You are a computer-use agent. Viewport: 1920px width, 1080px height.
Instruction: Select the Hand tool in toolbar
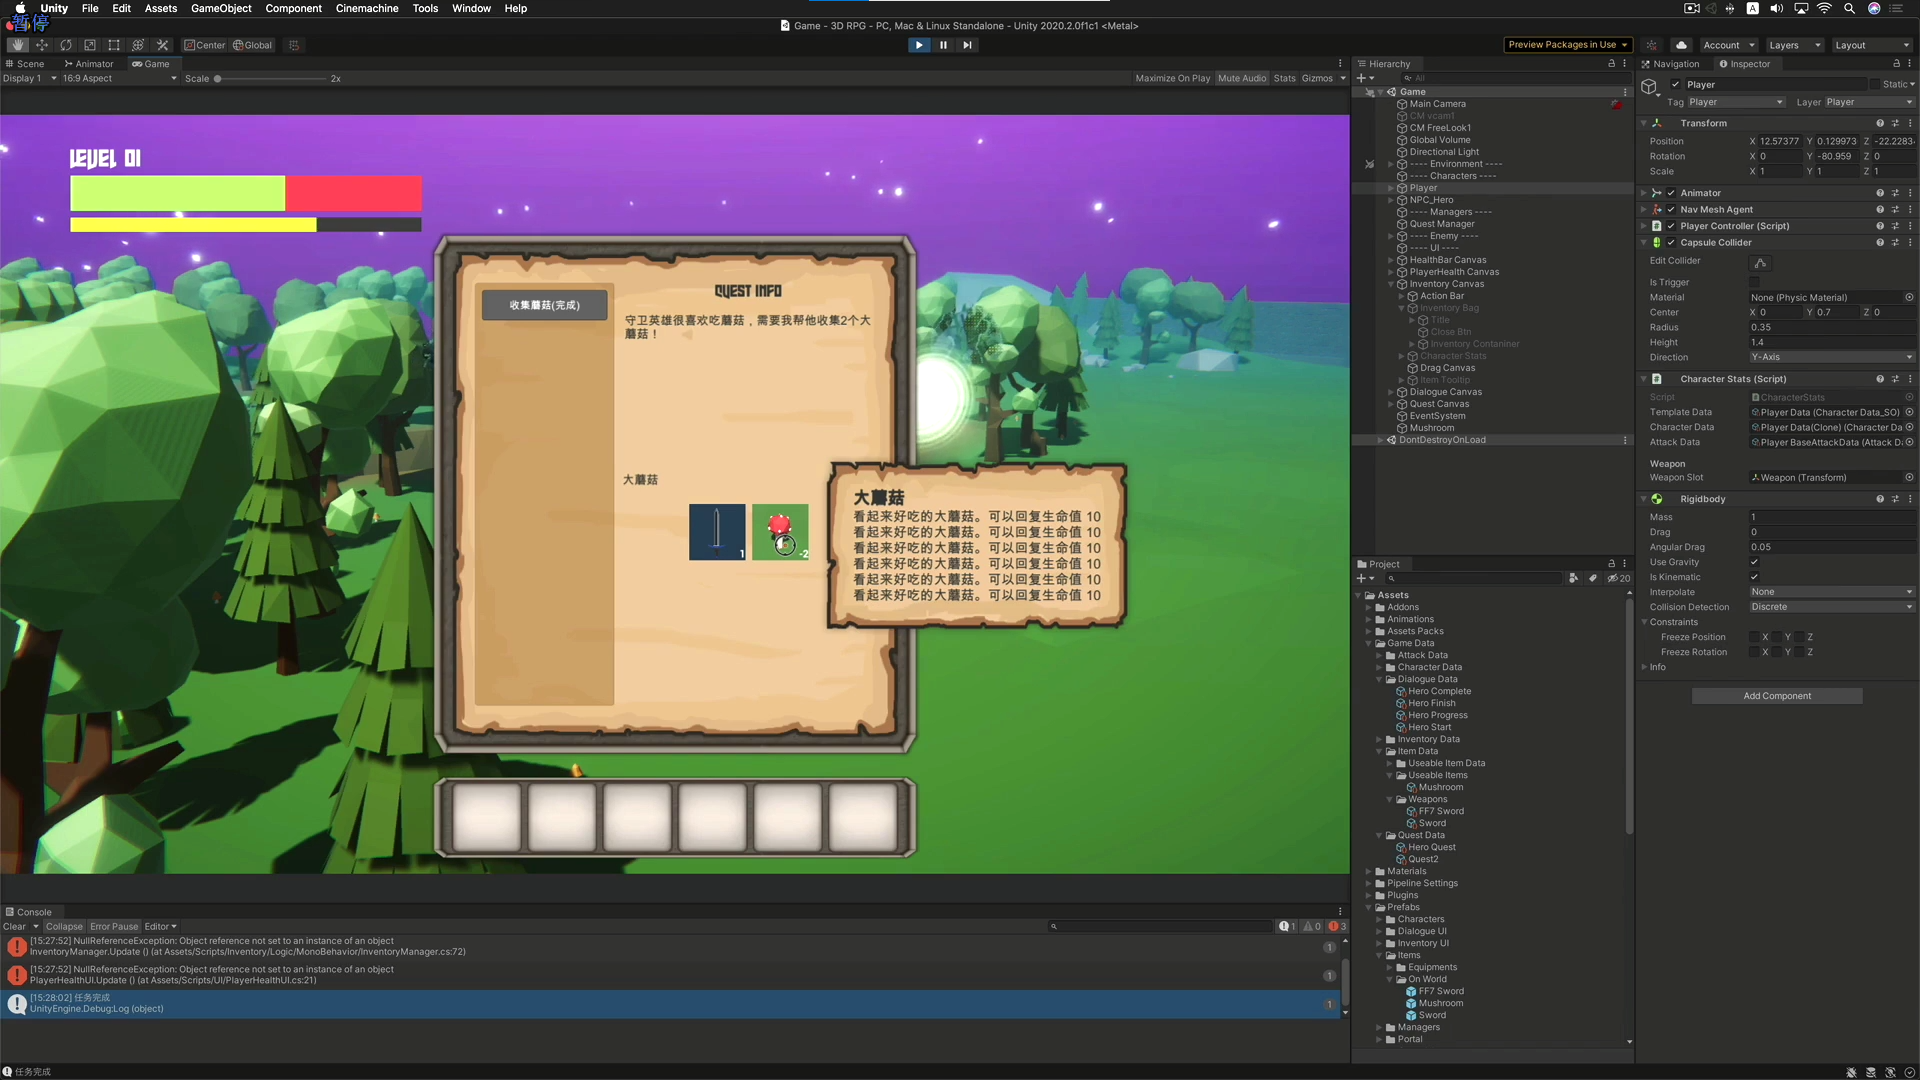[17, 45]
